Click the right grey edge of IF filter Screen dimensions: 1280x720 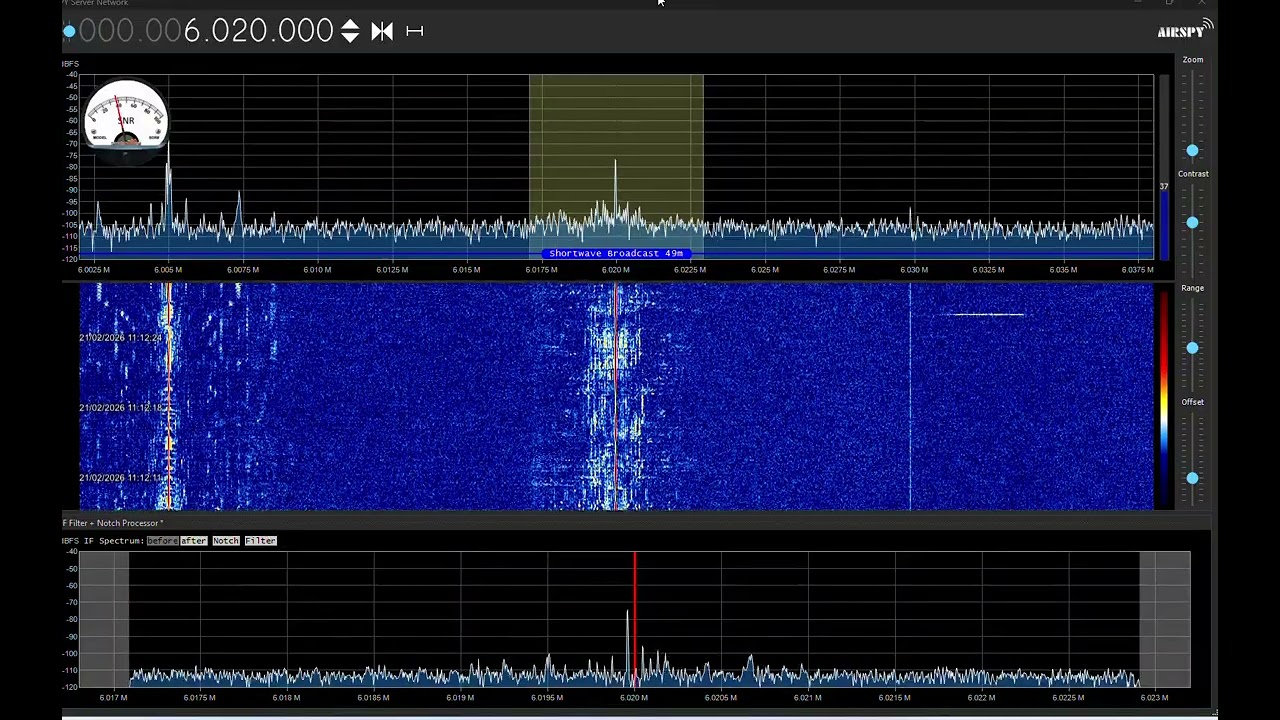pyautogui.click(x=1165, y=619)
